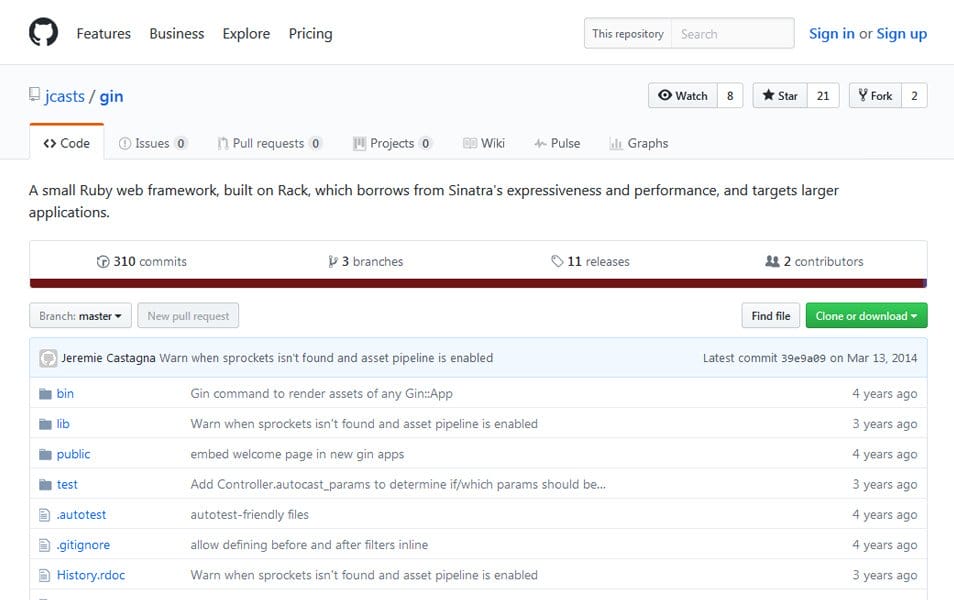Click the branches fork icon
This screenshot has width=954, height=600.
(333, 262)
